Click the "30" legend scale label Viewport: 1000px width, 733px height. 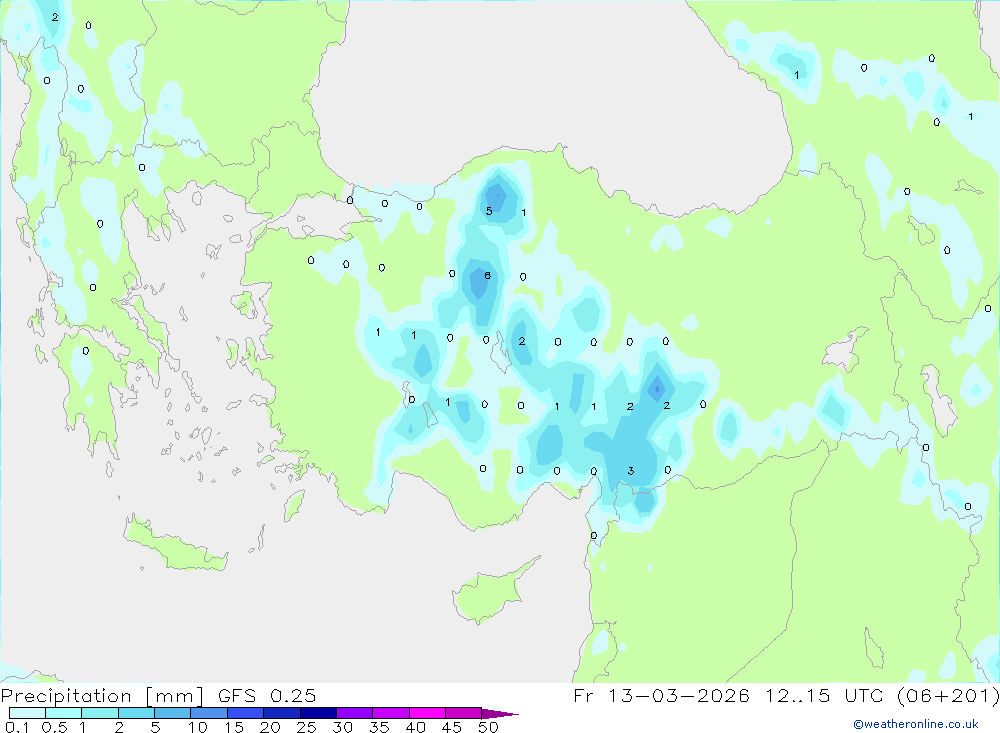tap(342, 727)
